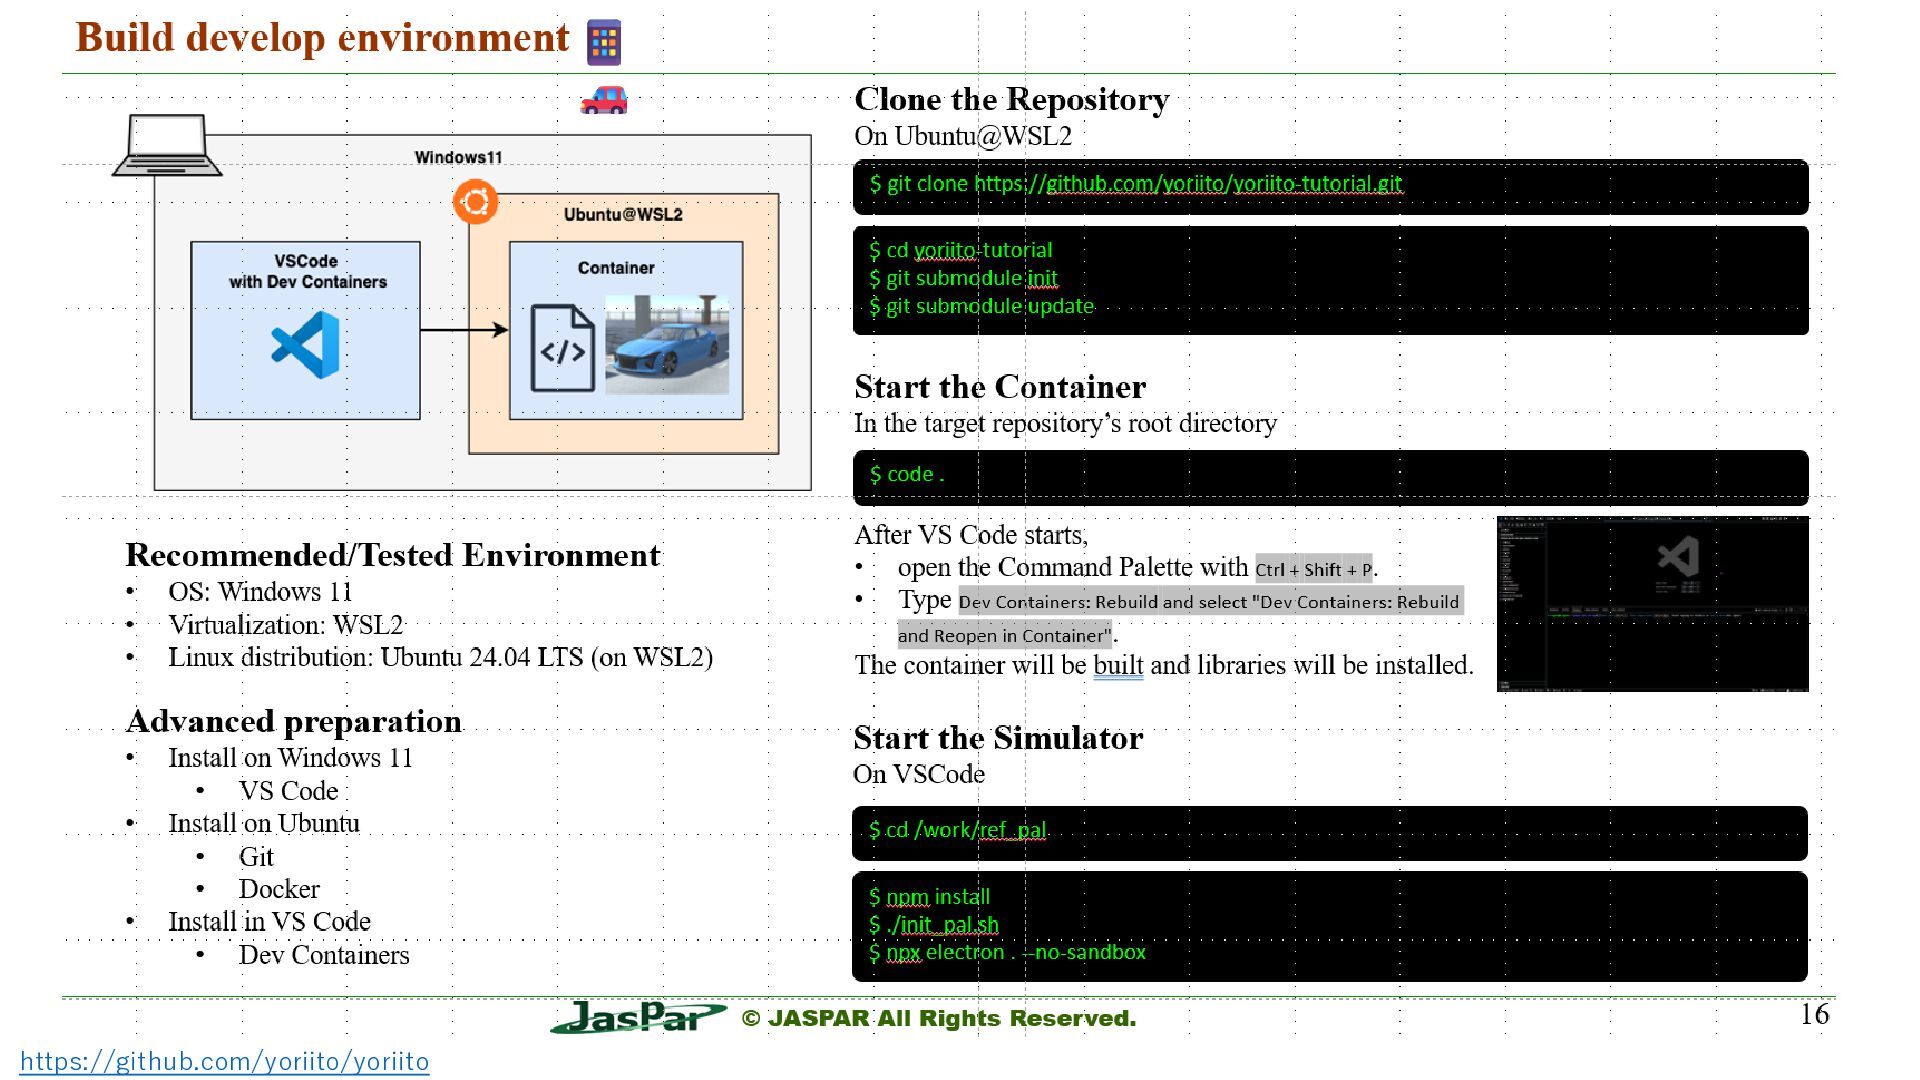Click the underlined word 'built'

[x=1118, y=665]
